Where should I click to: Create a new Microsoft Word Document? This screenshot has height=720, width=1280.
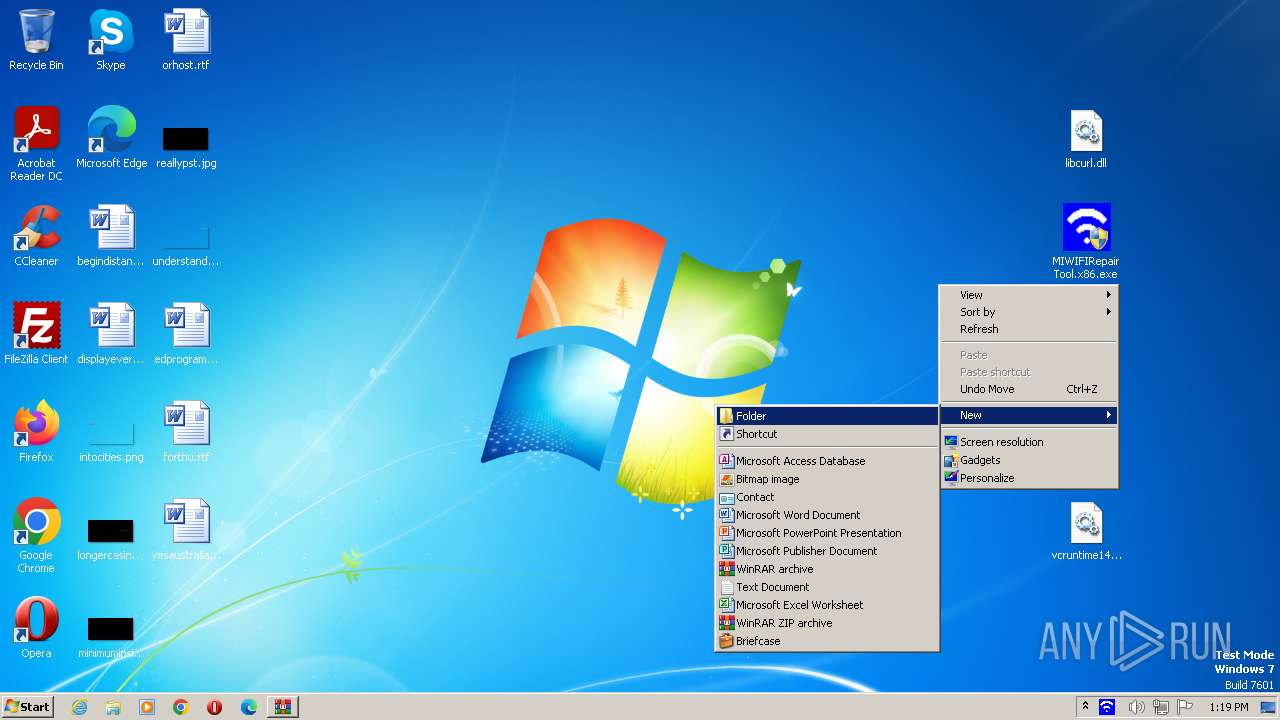827,515
